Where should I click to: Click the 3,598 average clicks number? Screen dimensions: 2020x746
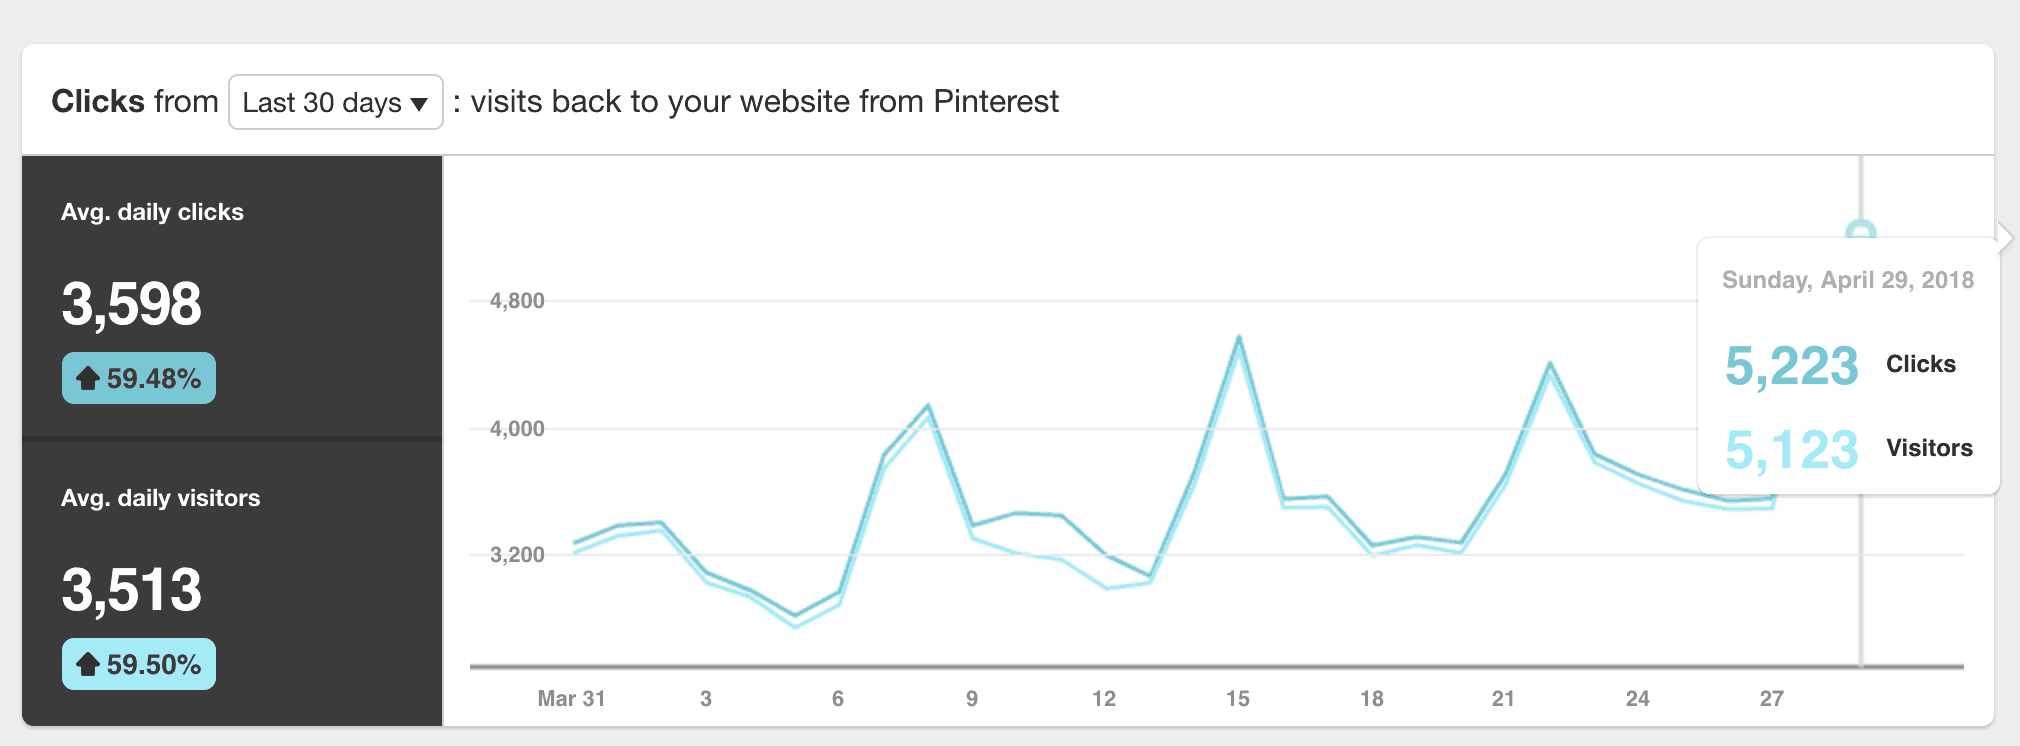tap(131, 304)
